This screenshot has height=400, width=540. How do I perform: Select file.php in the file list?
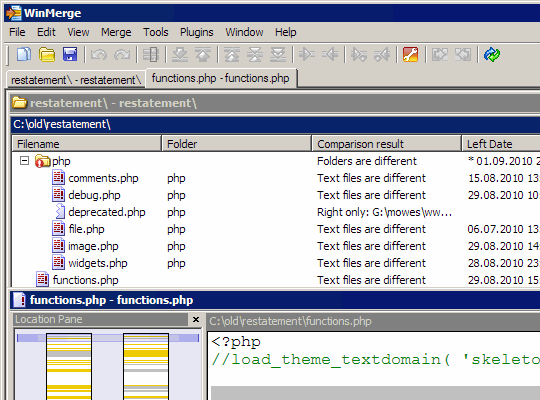[x=86, y=229]
